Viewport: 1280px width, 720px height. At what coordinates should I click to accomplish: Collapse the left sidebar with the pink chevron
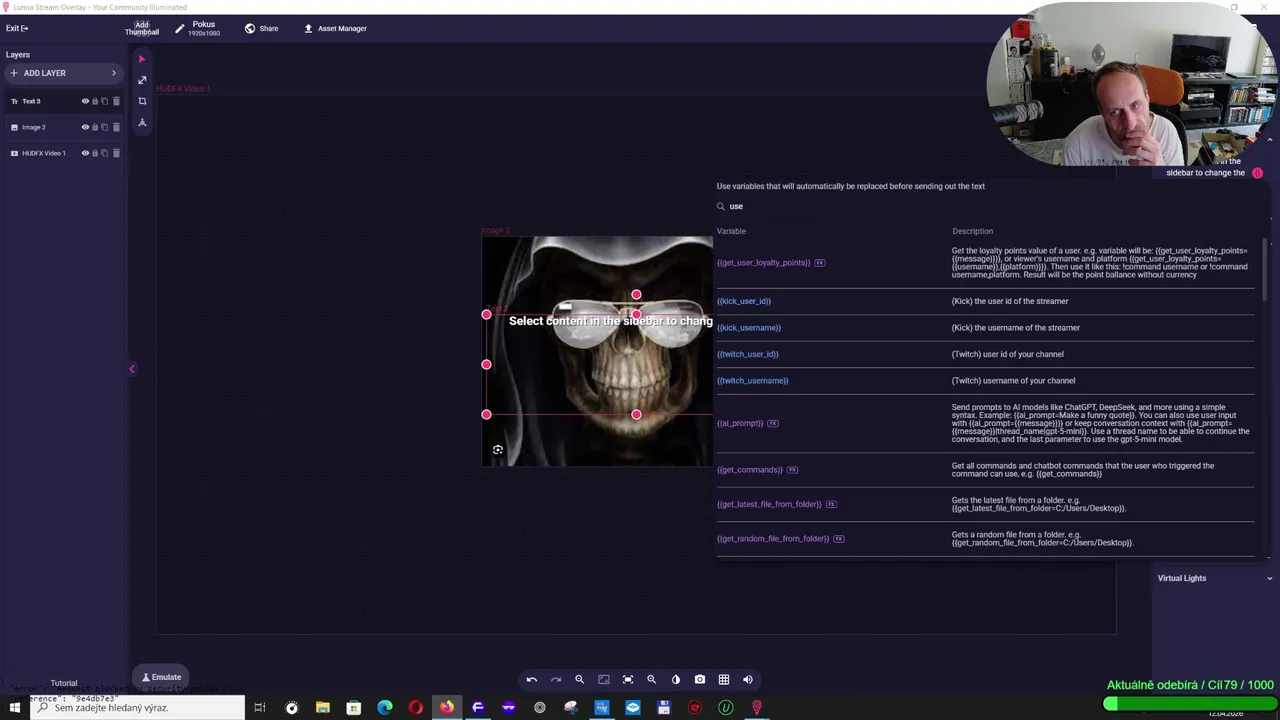click(x=131, y=369)
